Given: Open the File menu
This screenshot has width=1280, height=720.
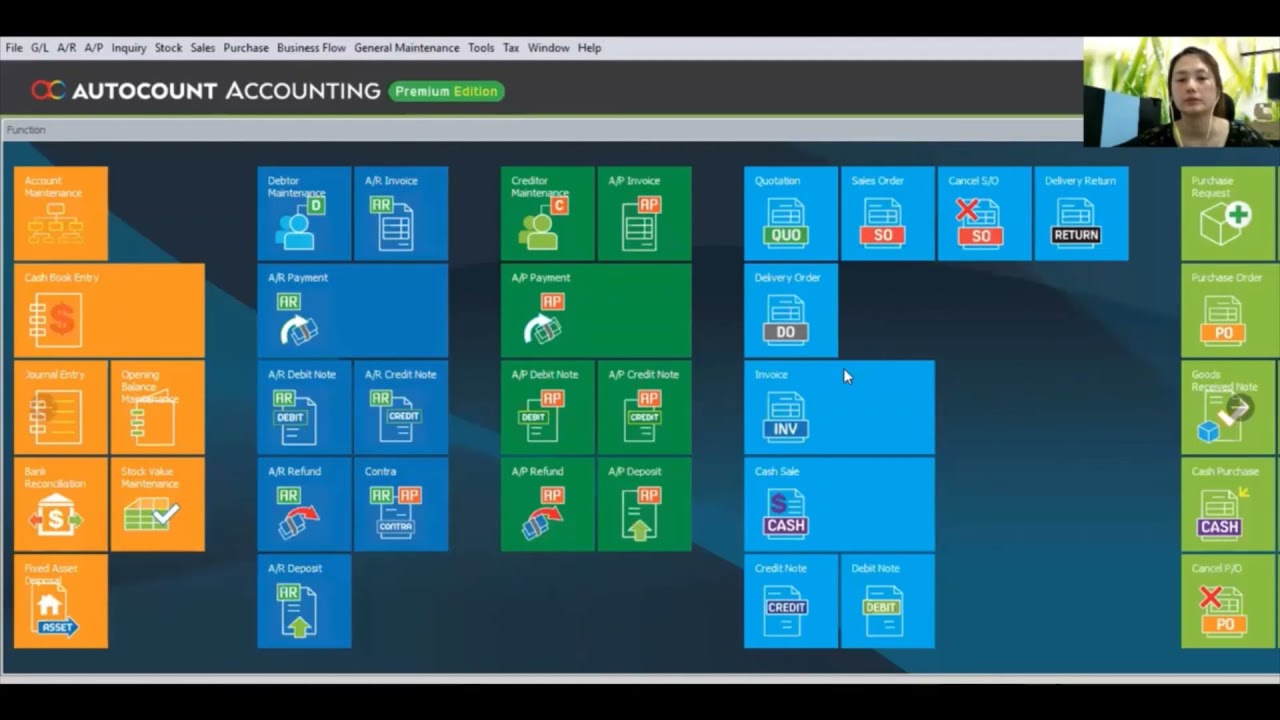Looking at the screenshot, I should click(x=14, y=48).
